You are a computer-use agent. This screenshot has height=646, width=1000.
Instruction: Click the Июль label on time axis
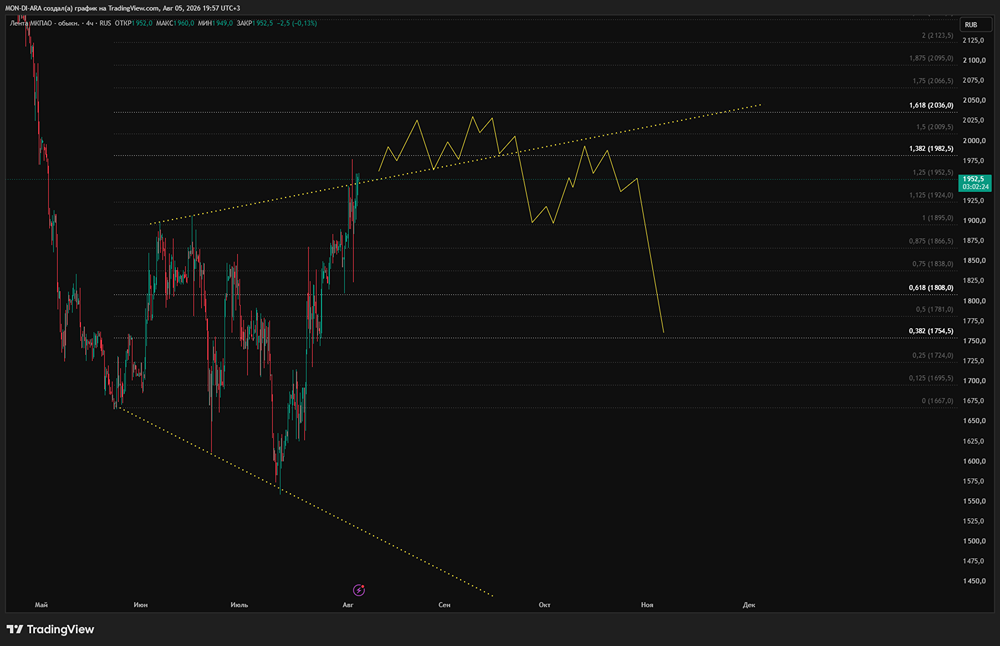click(239, 605)
